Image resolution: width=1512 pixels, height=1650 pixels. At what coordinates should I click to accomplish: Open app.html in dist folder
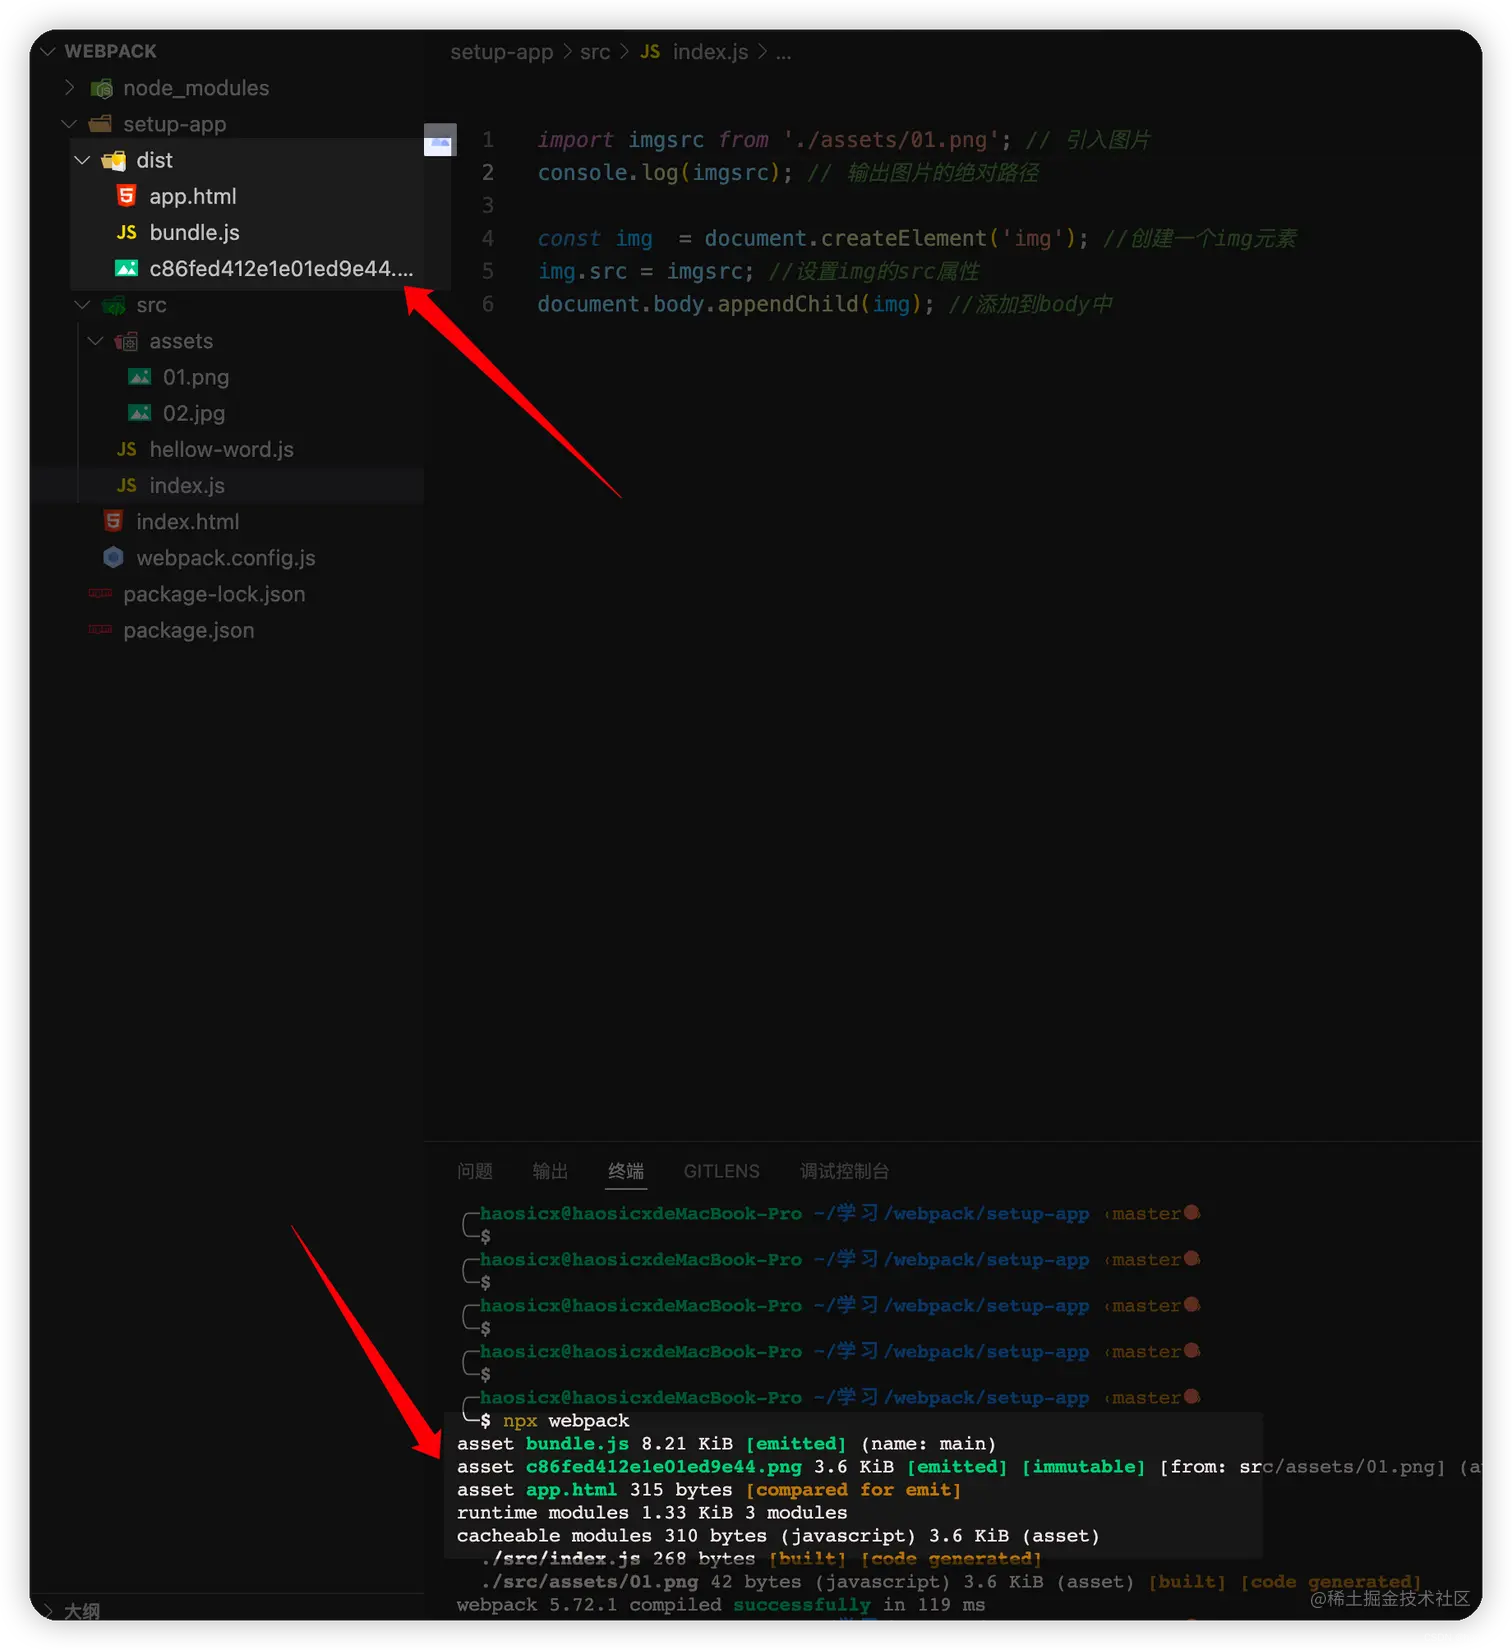193,196
